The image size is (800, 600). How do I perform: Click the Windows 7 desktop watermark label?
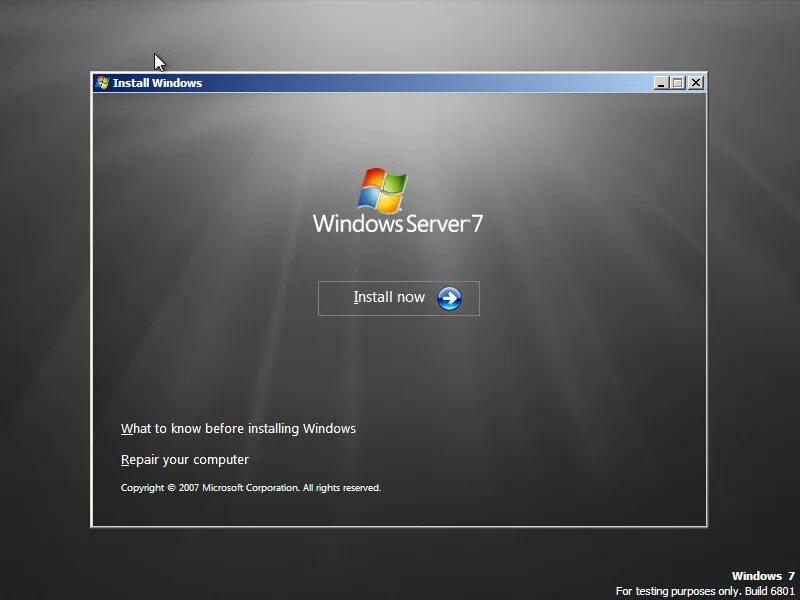coord(763,576)
